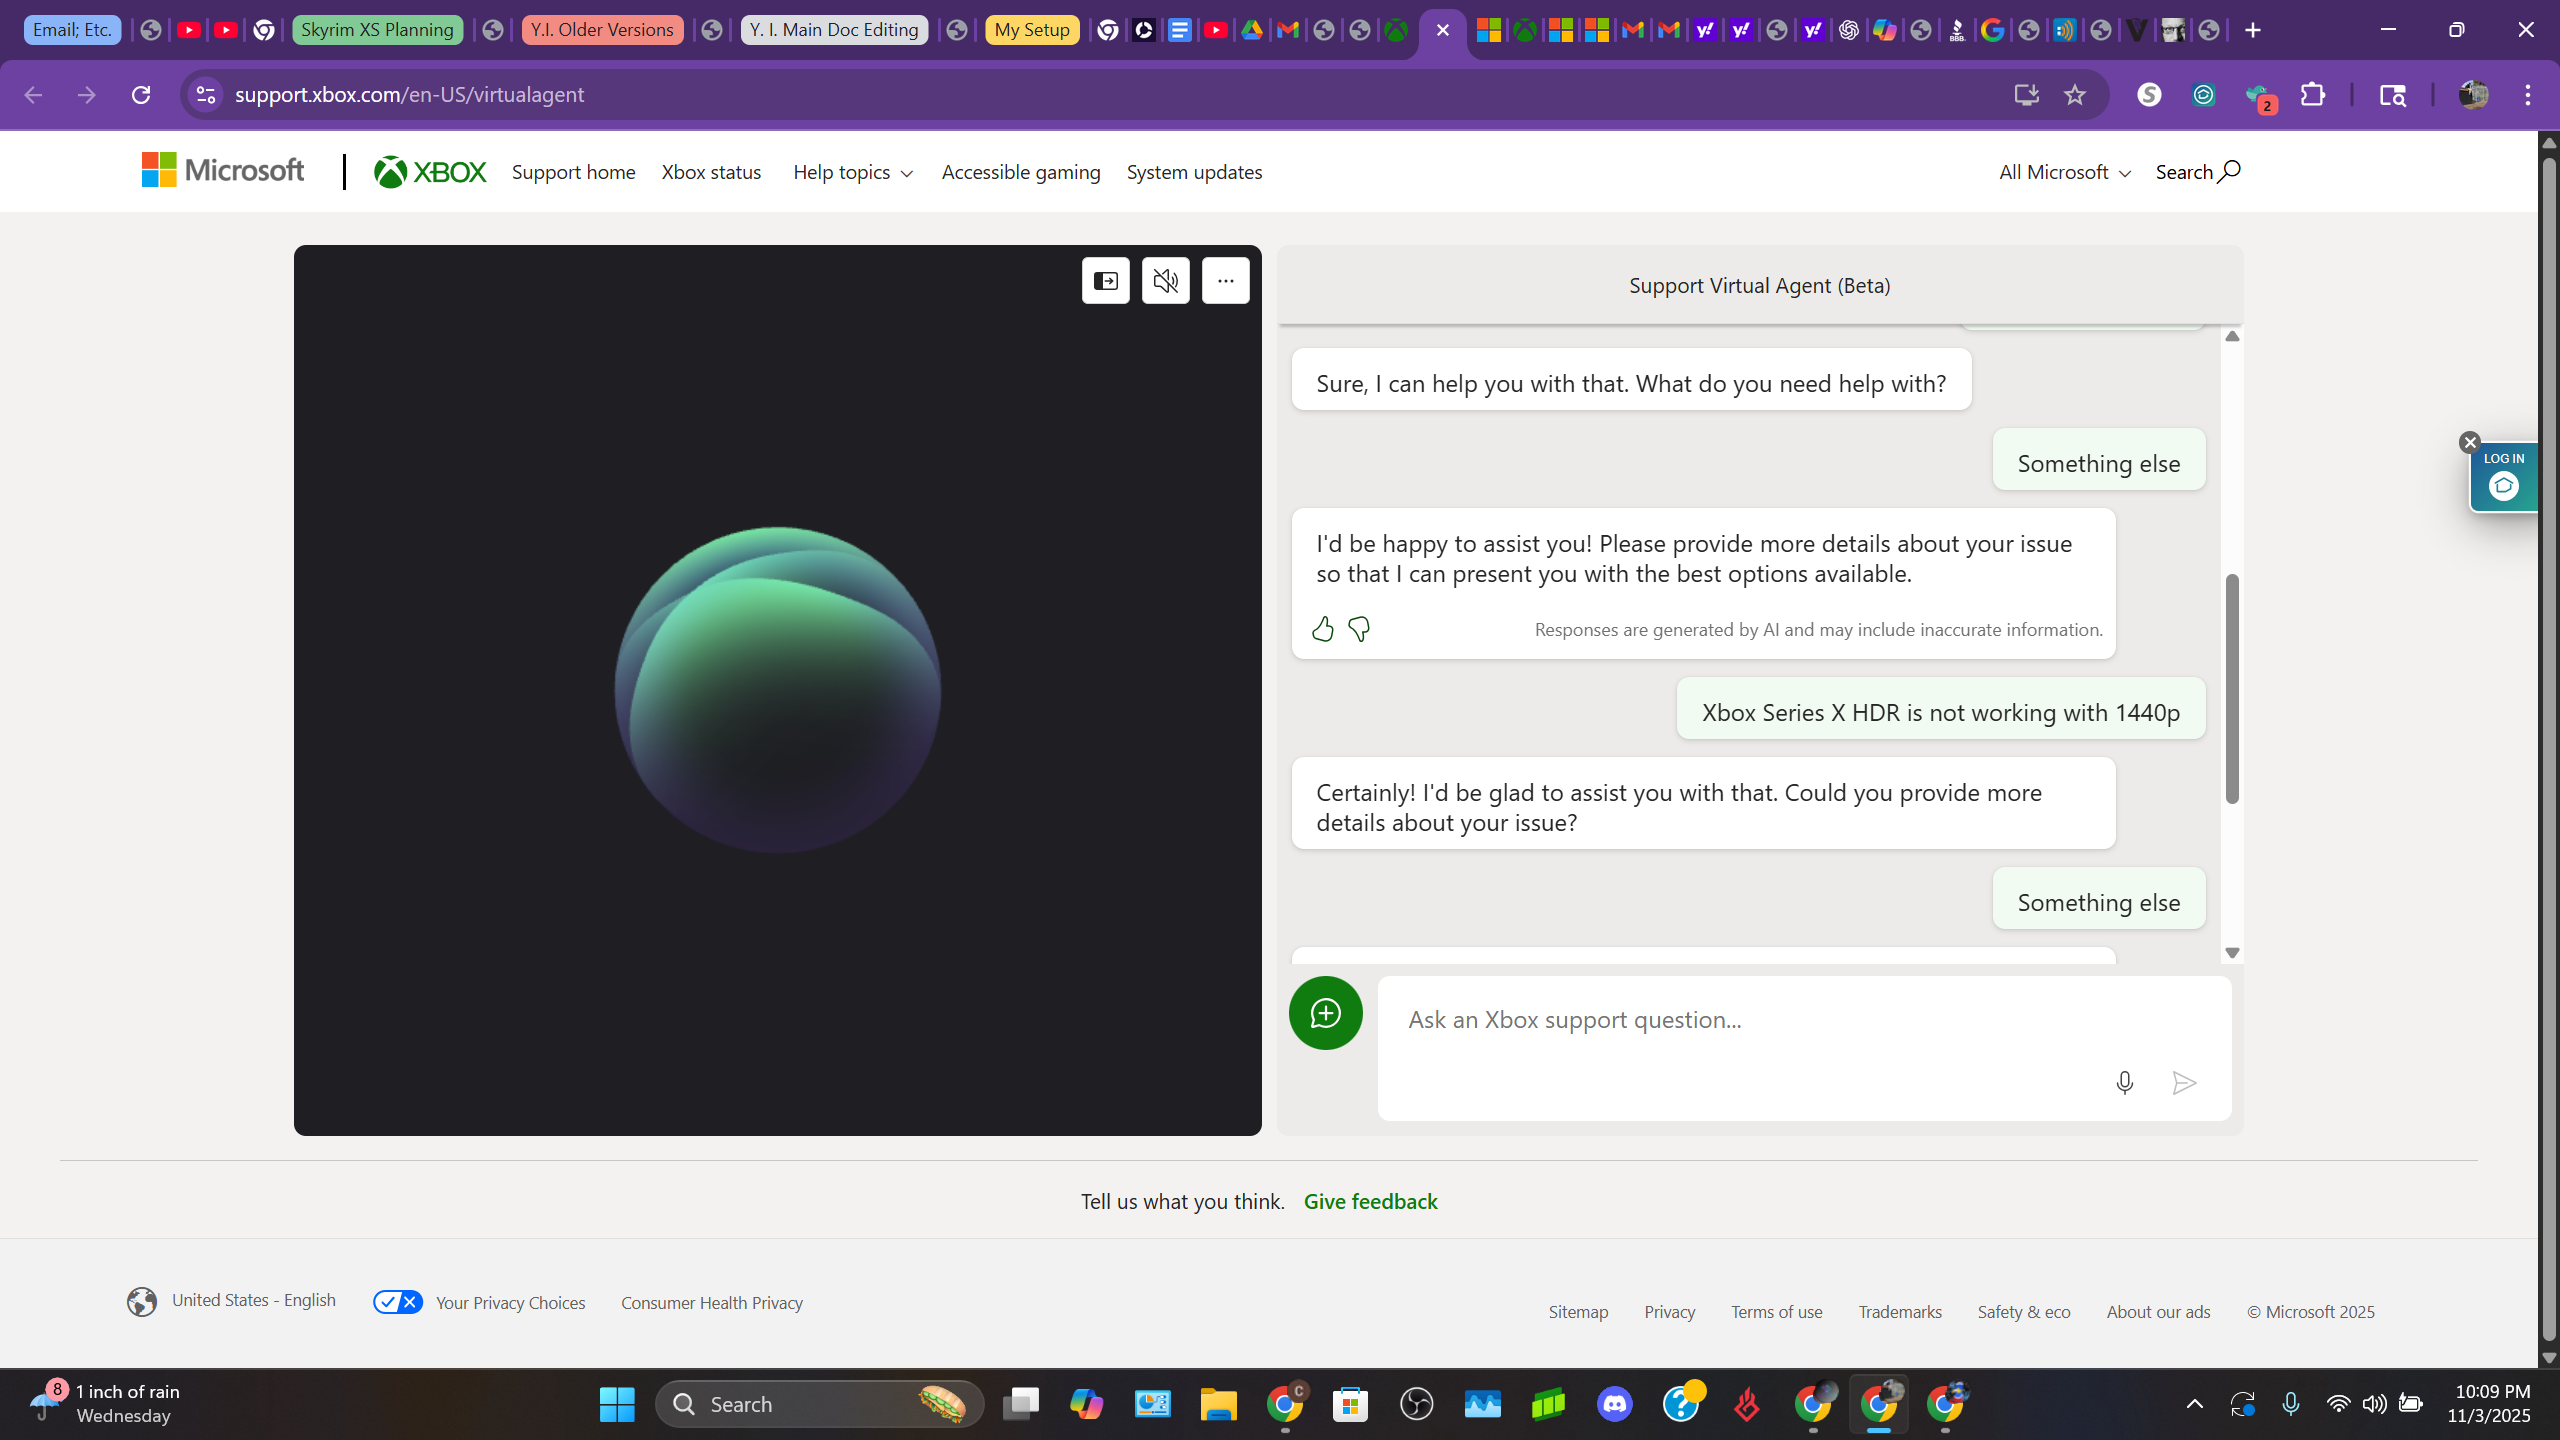This screenshot has height=1440, width=2560.
Task: Click the Microsoft logo
Action: point(223,170)
